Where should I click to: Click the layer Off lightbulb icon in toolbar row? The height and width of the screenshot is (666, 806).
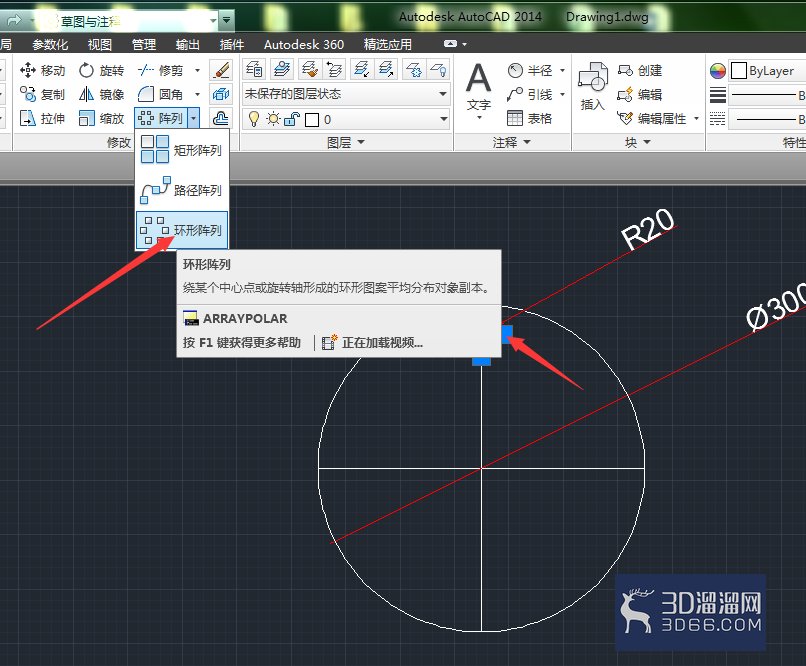point(438,69)
